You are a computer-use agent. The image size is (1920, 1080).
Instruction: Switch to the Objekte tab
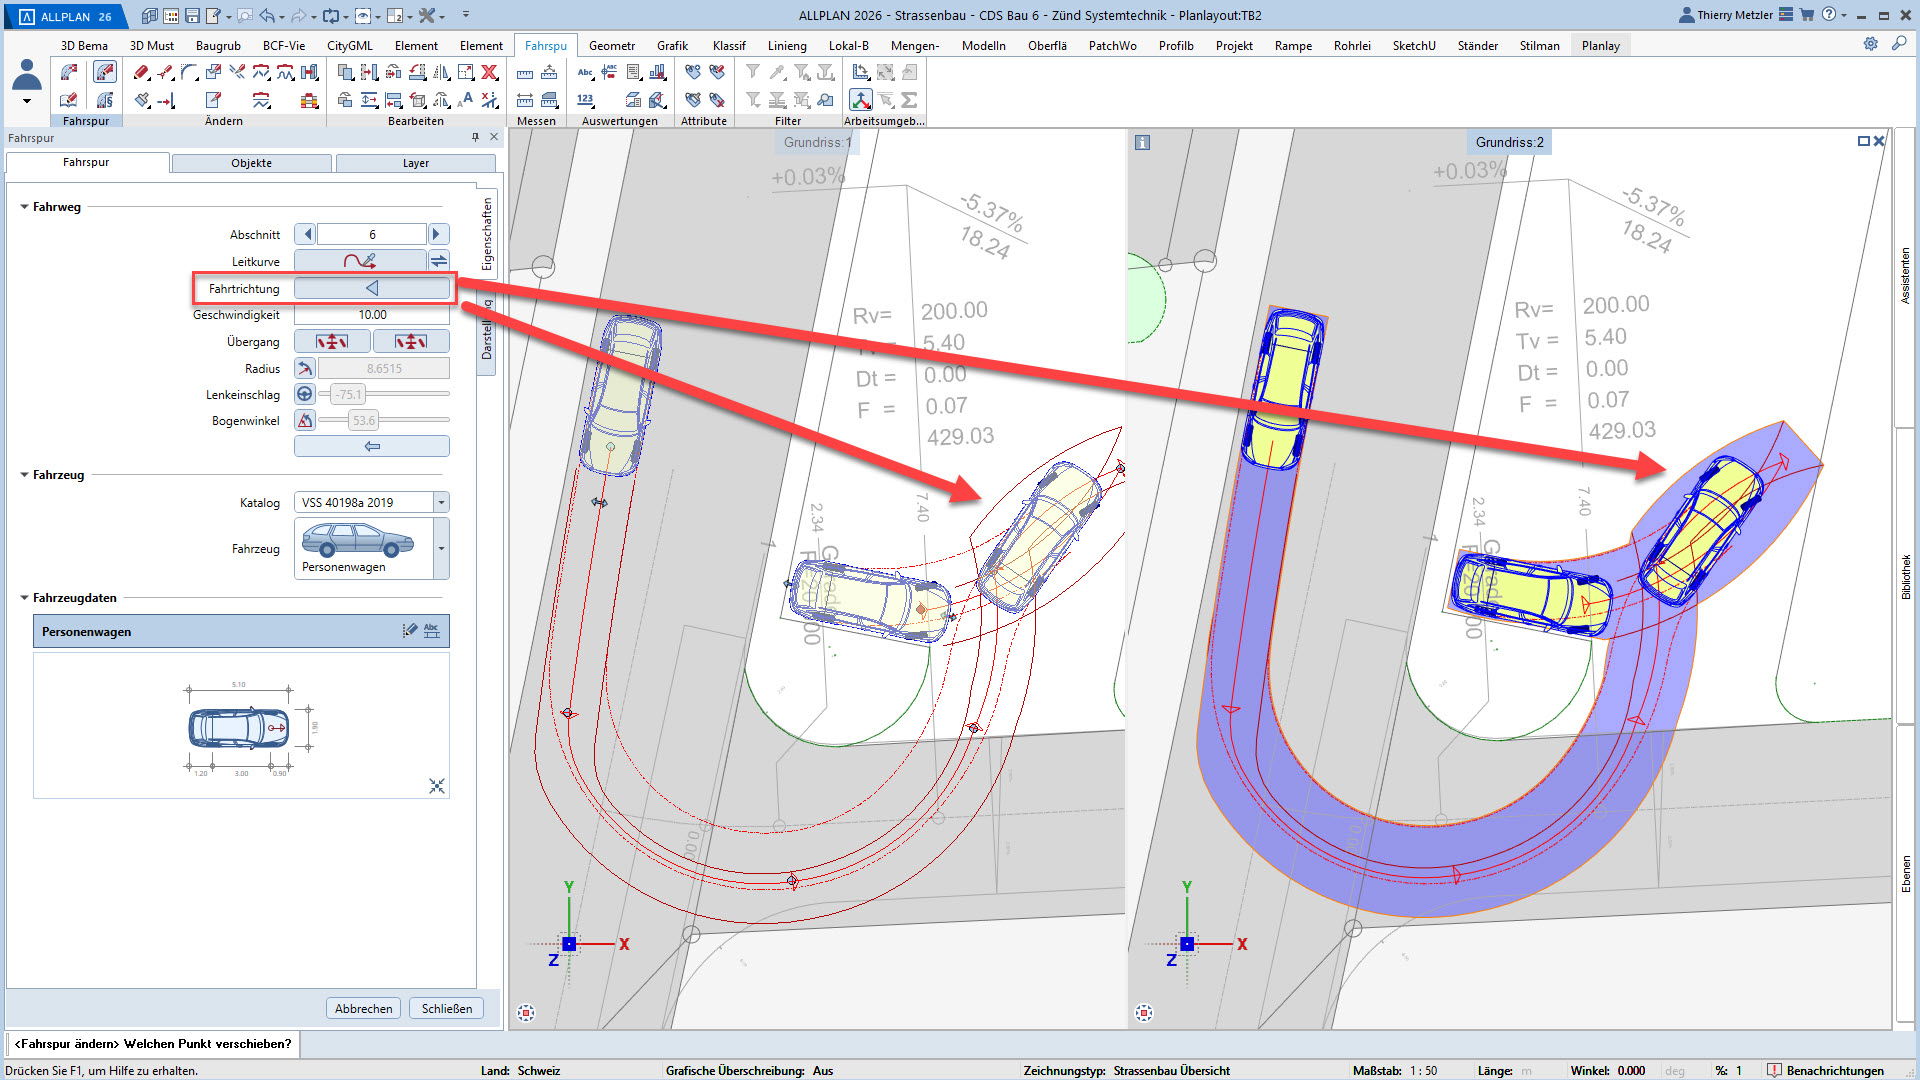[251, 163]
